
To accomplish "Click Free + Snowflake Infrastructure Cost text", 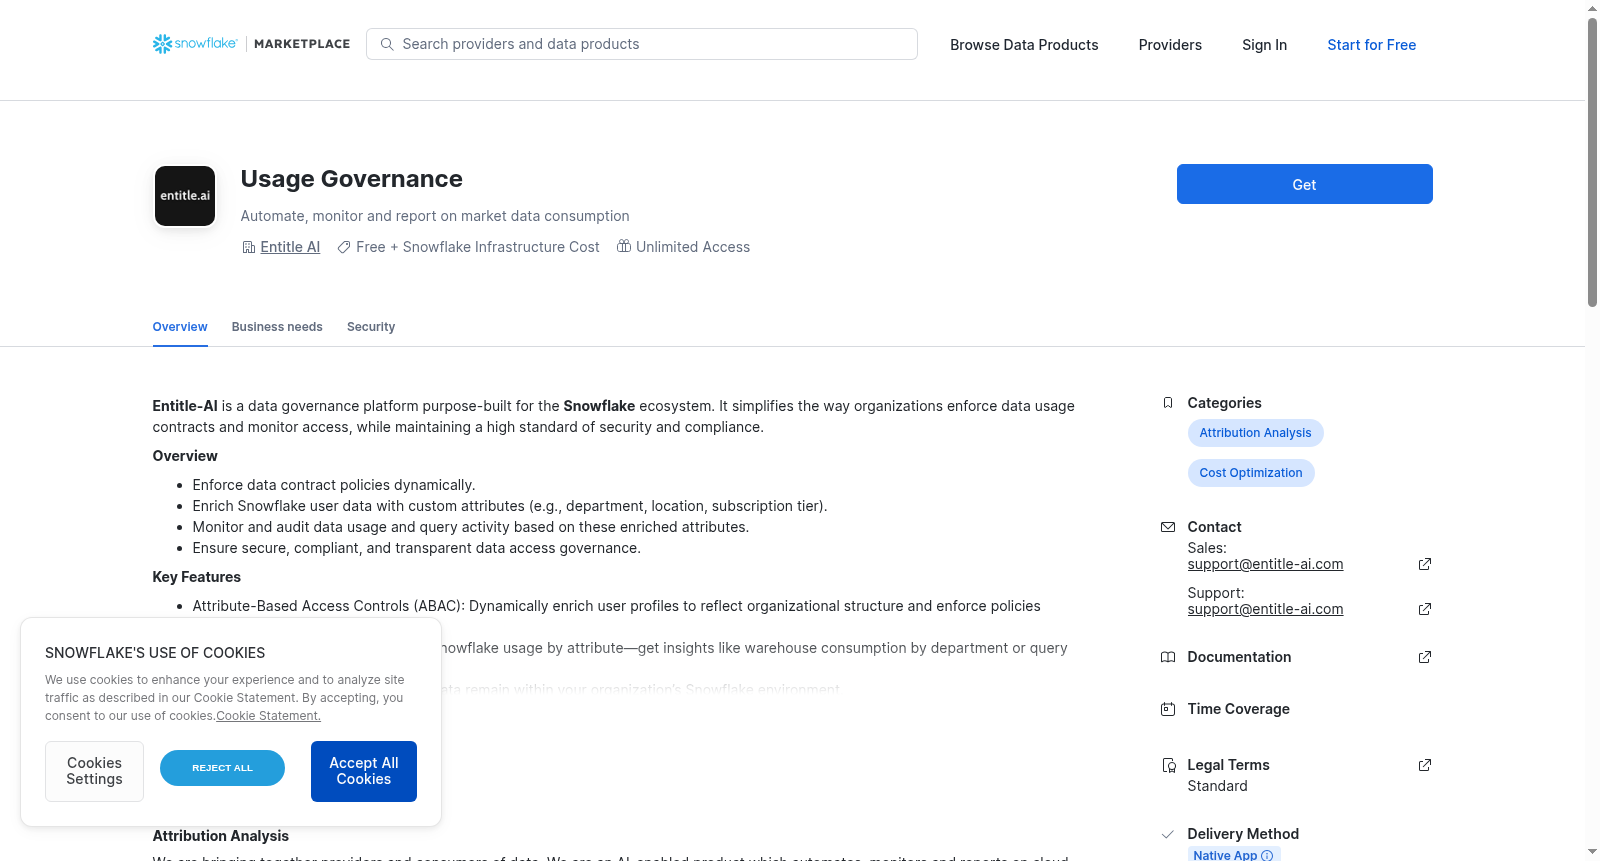I will coord(478,247).
